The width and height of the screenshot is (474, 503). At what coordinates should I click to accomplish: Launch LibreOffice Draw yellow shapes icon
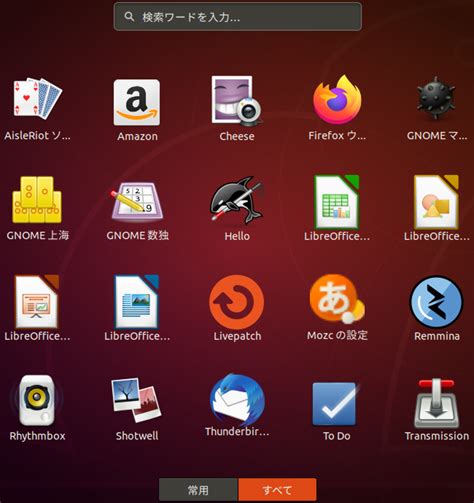(436, 202)
